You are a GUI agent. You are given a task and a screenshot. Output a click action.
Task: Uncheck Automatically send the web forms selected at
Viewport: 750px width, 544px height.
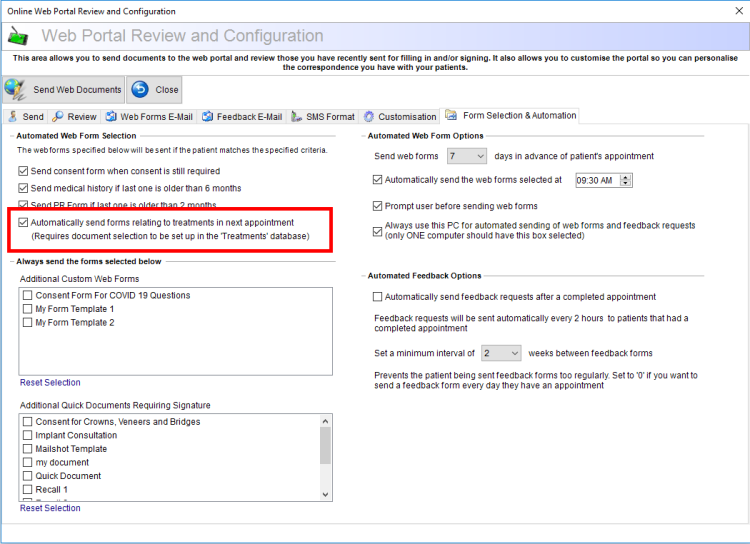point(377,180)
